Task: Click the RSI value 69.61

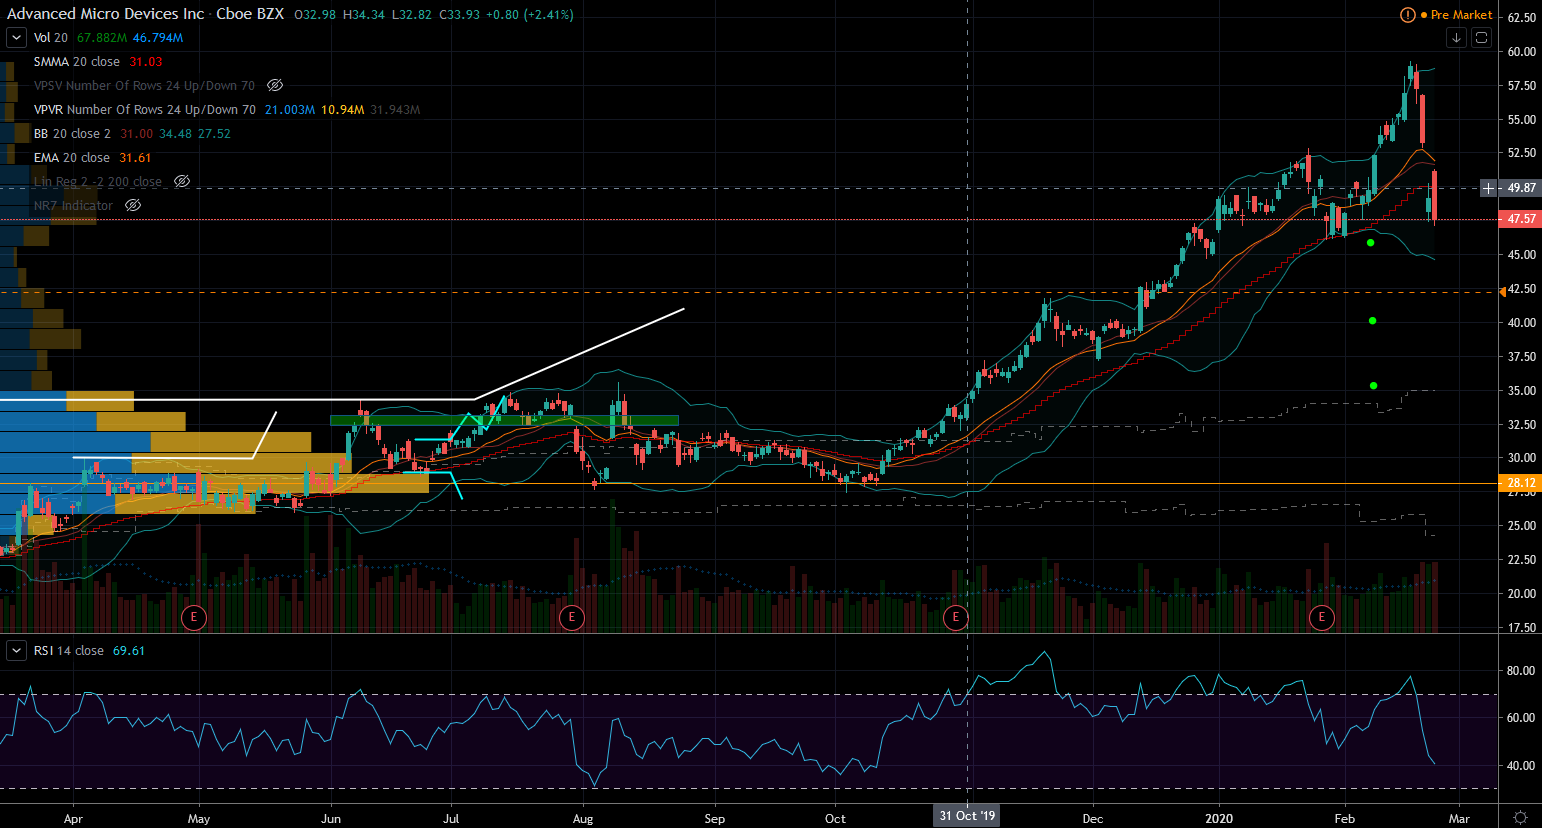Action: click(x=129, y=651)
